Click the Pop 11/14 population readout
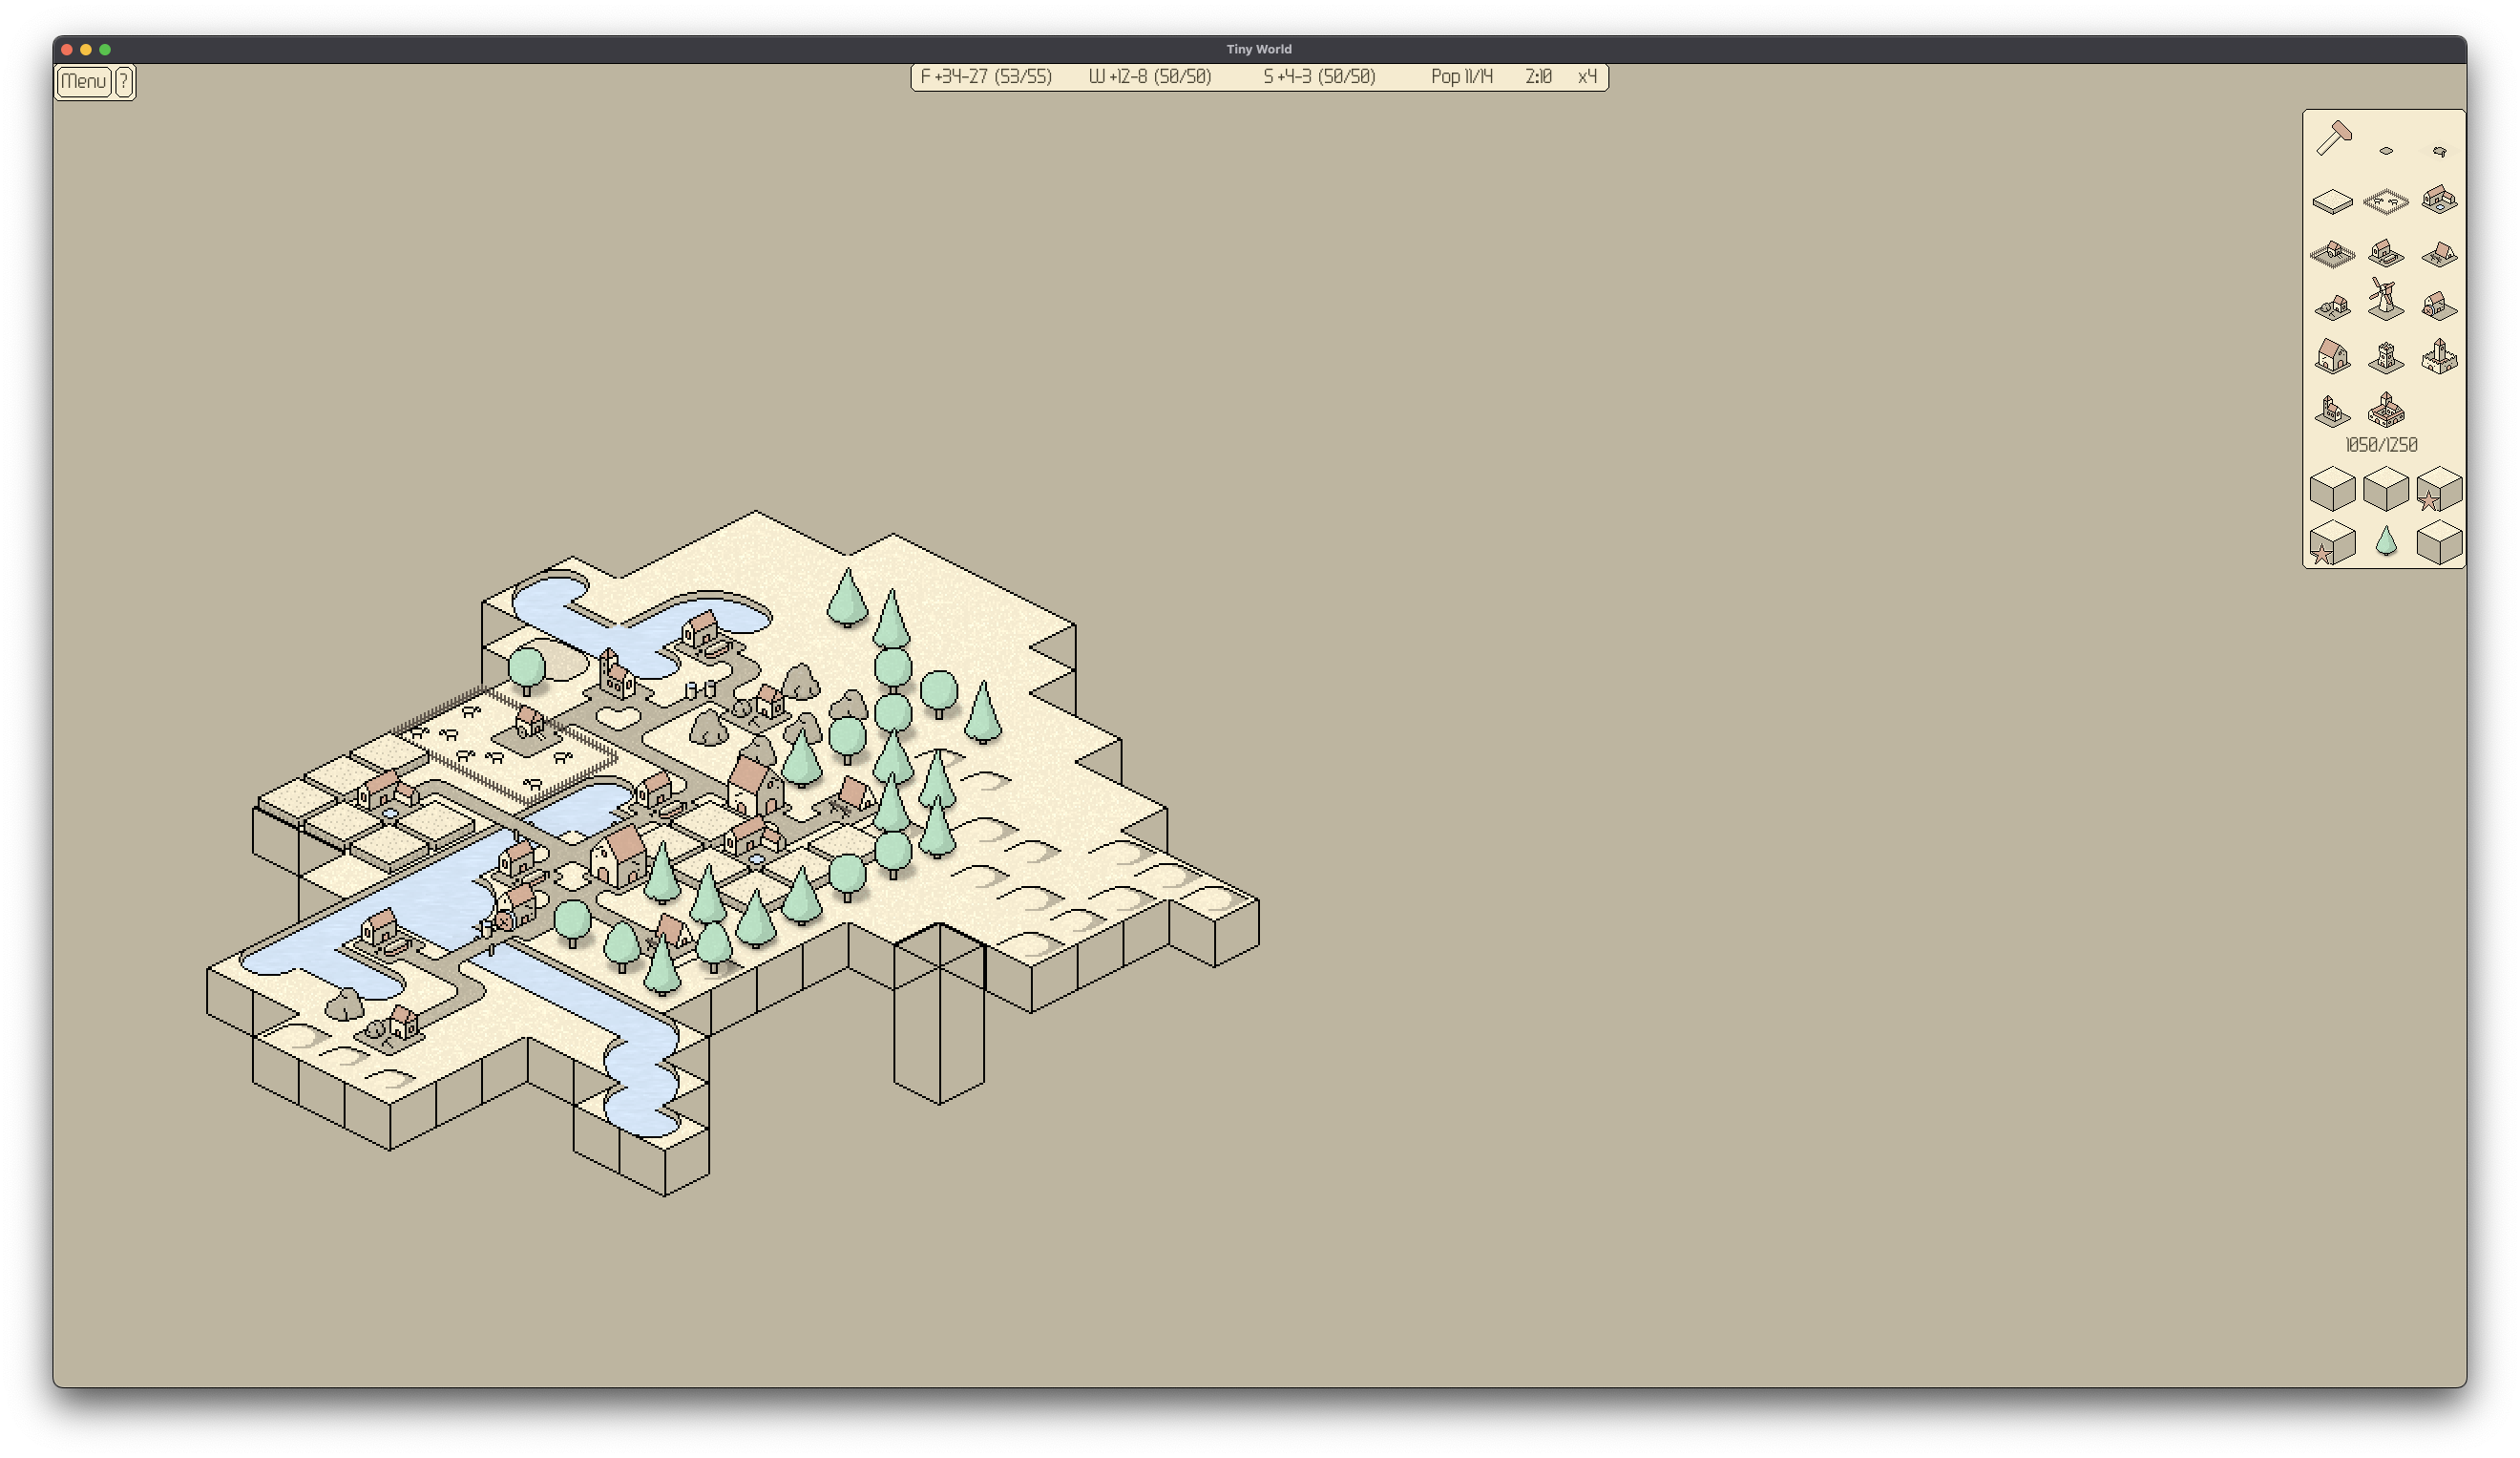Image resolution: width=2520 pixels, height=1458 pixels. (x=1461, y=77)
